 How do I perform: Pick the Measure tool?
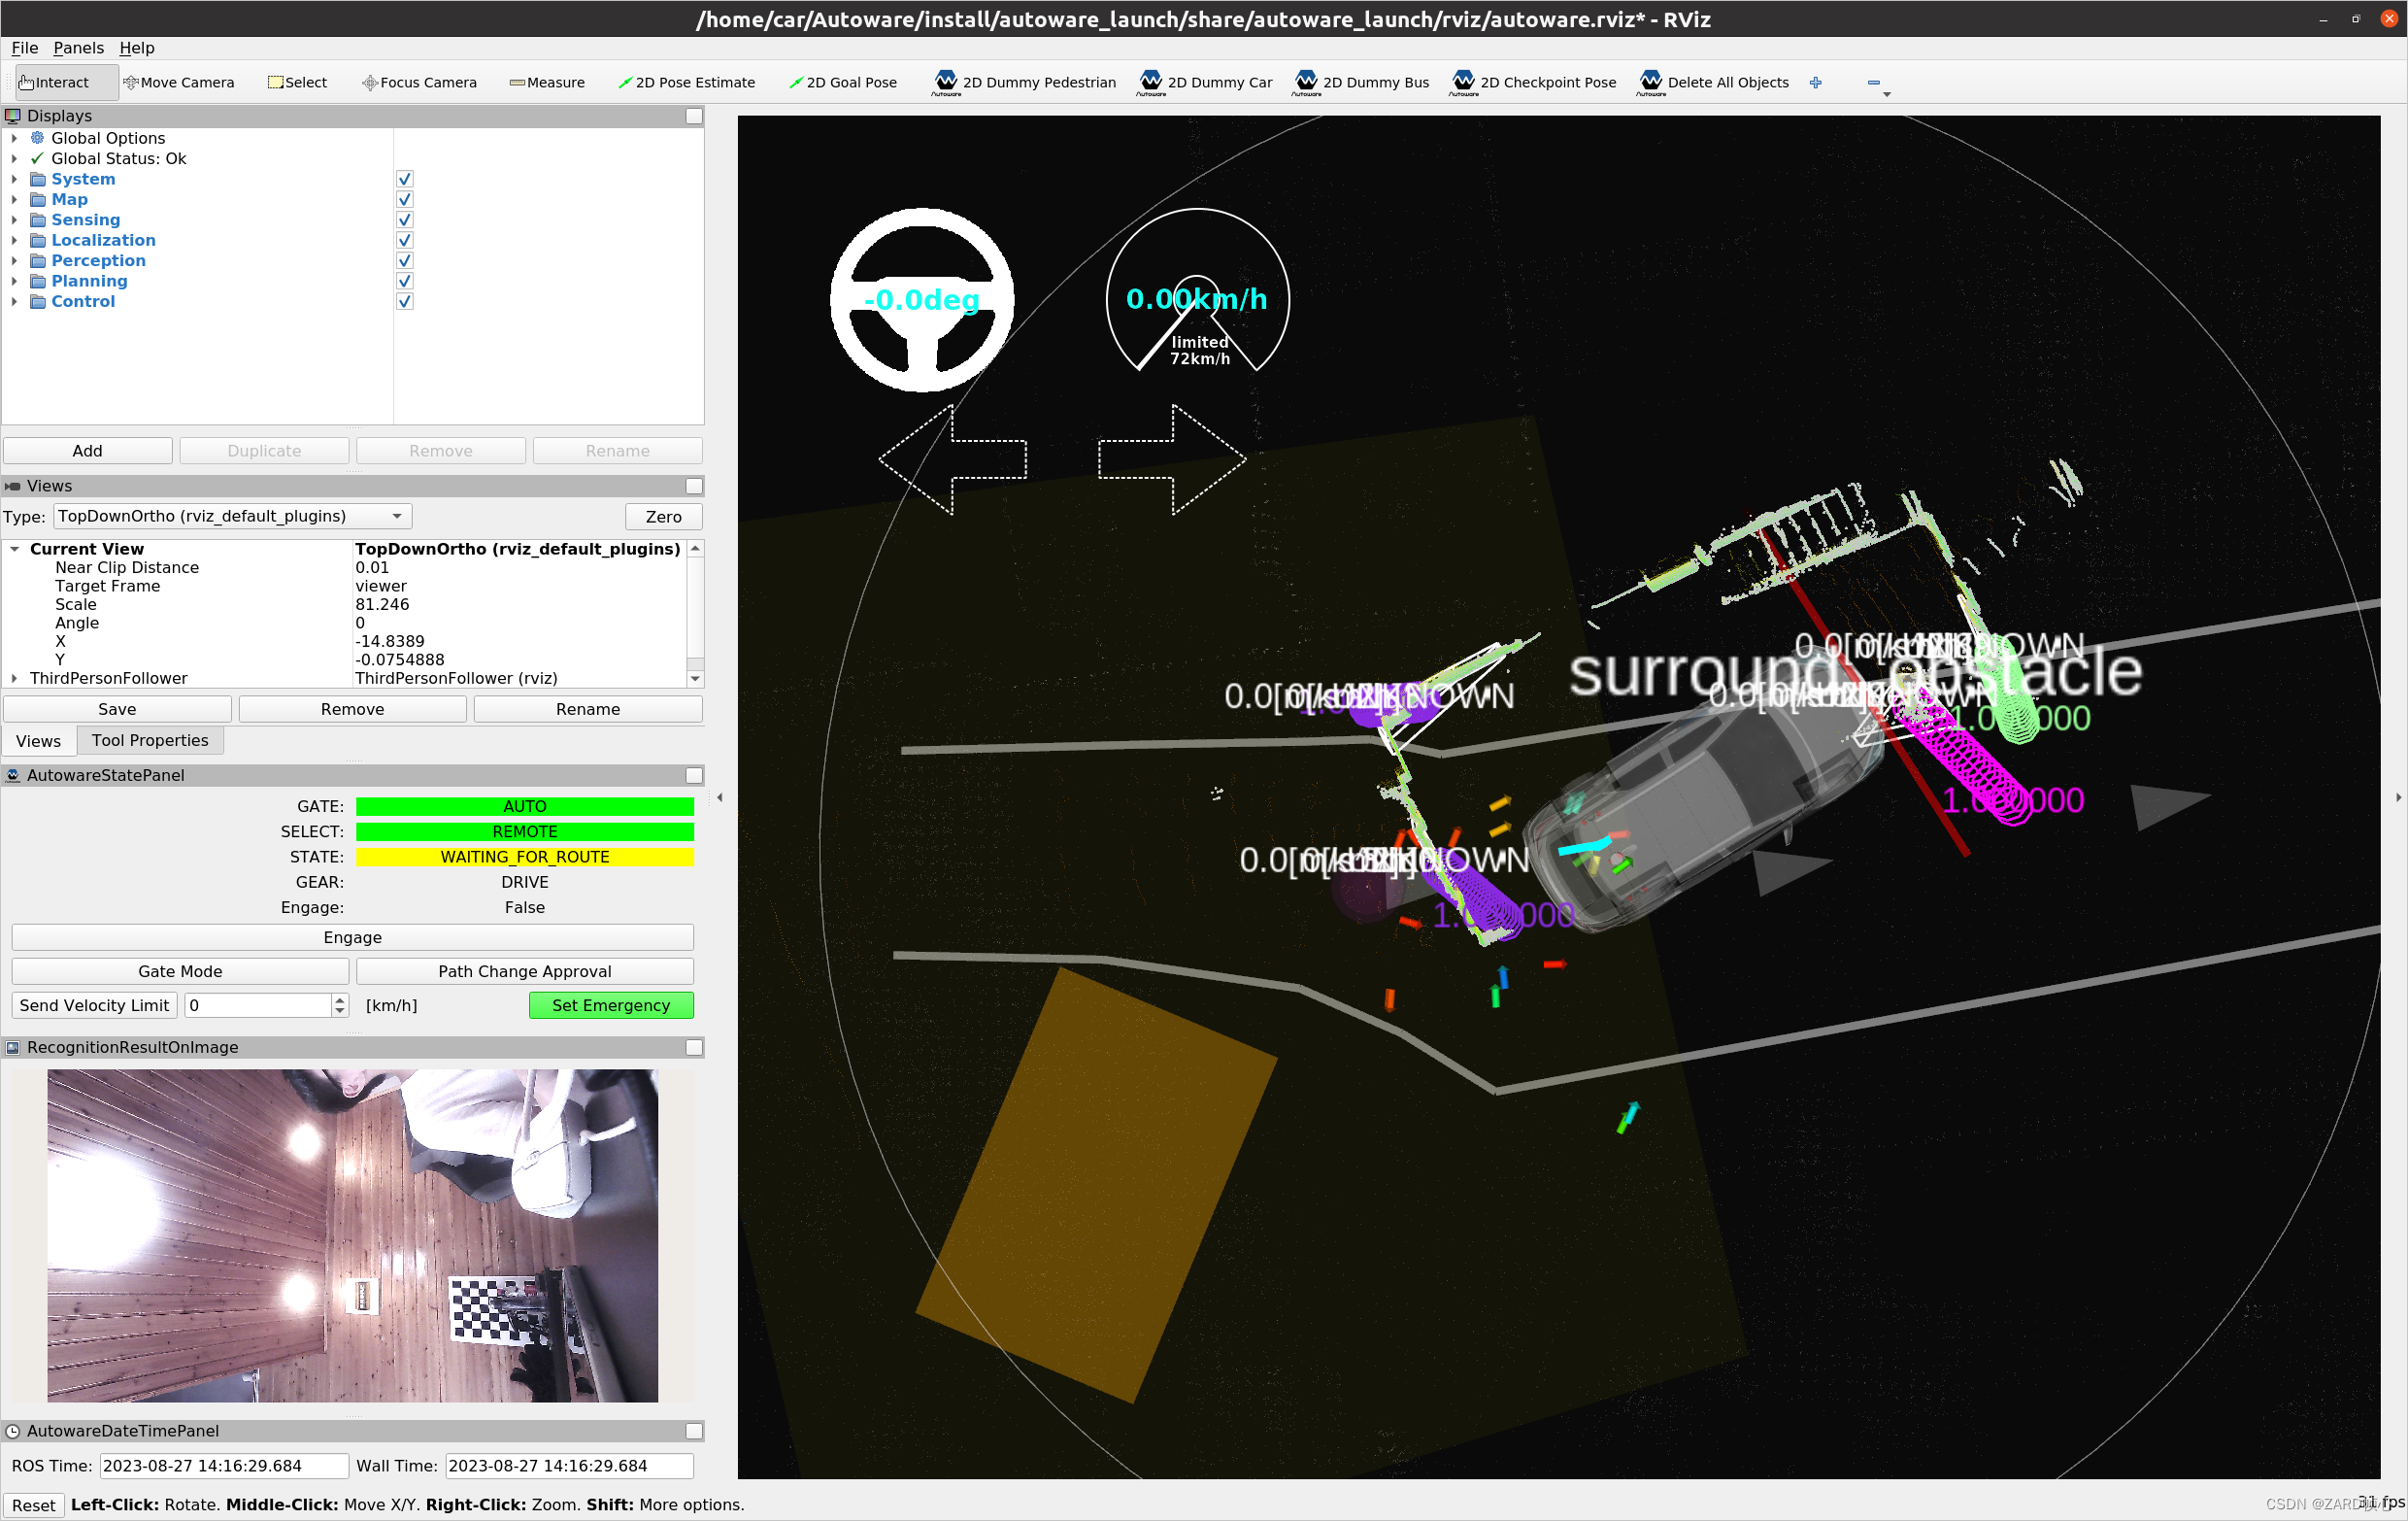pyautogui.click(x=547, y=82)
